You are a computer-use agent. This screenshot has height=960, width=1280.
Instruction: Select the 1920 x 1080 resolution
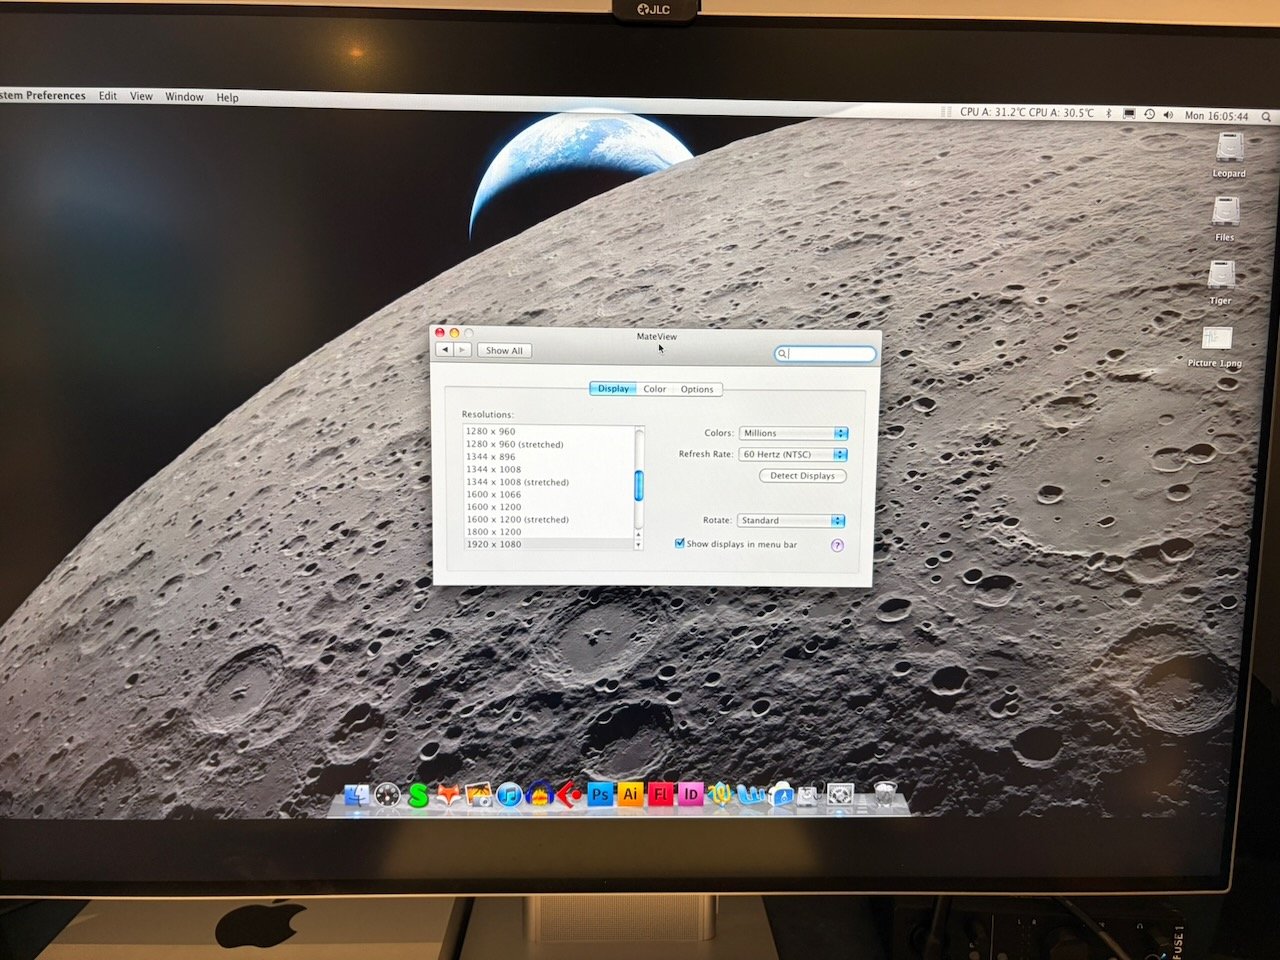pyautogui.click(x=548, y=544)
